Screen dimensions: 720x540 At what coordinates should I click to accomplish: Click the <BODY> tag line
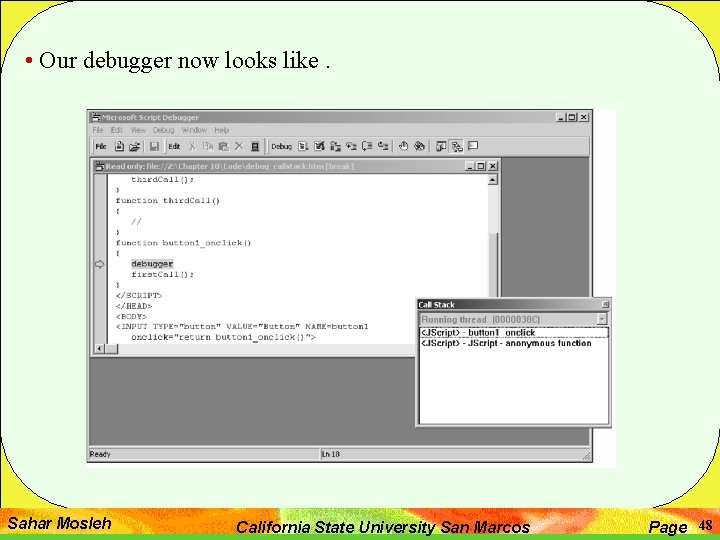pos(131,317)
